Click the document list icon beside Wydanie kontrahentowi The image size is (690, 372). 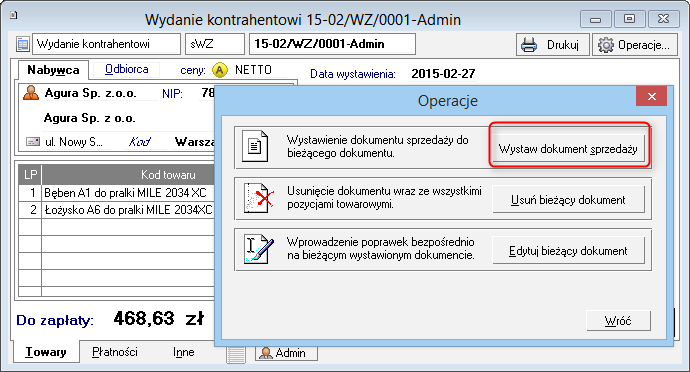tap(22, 44)
